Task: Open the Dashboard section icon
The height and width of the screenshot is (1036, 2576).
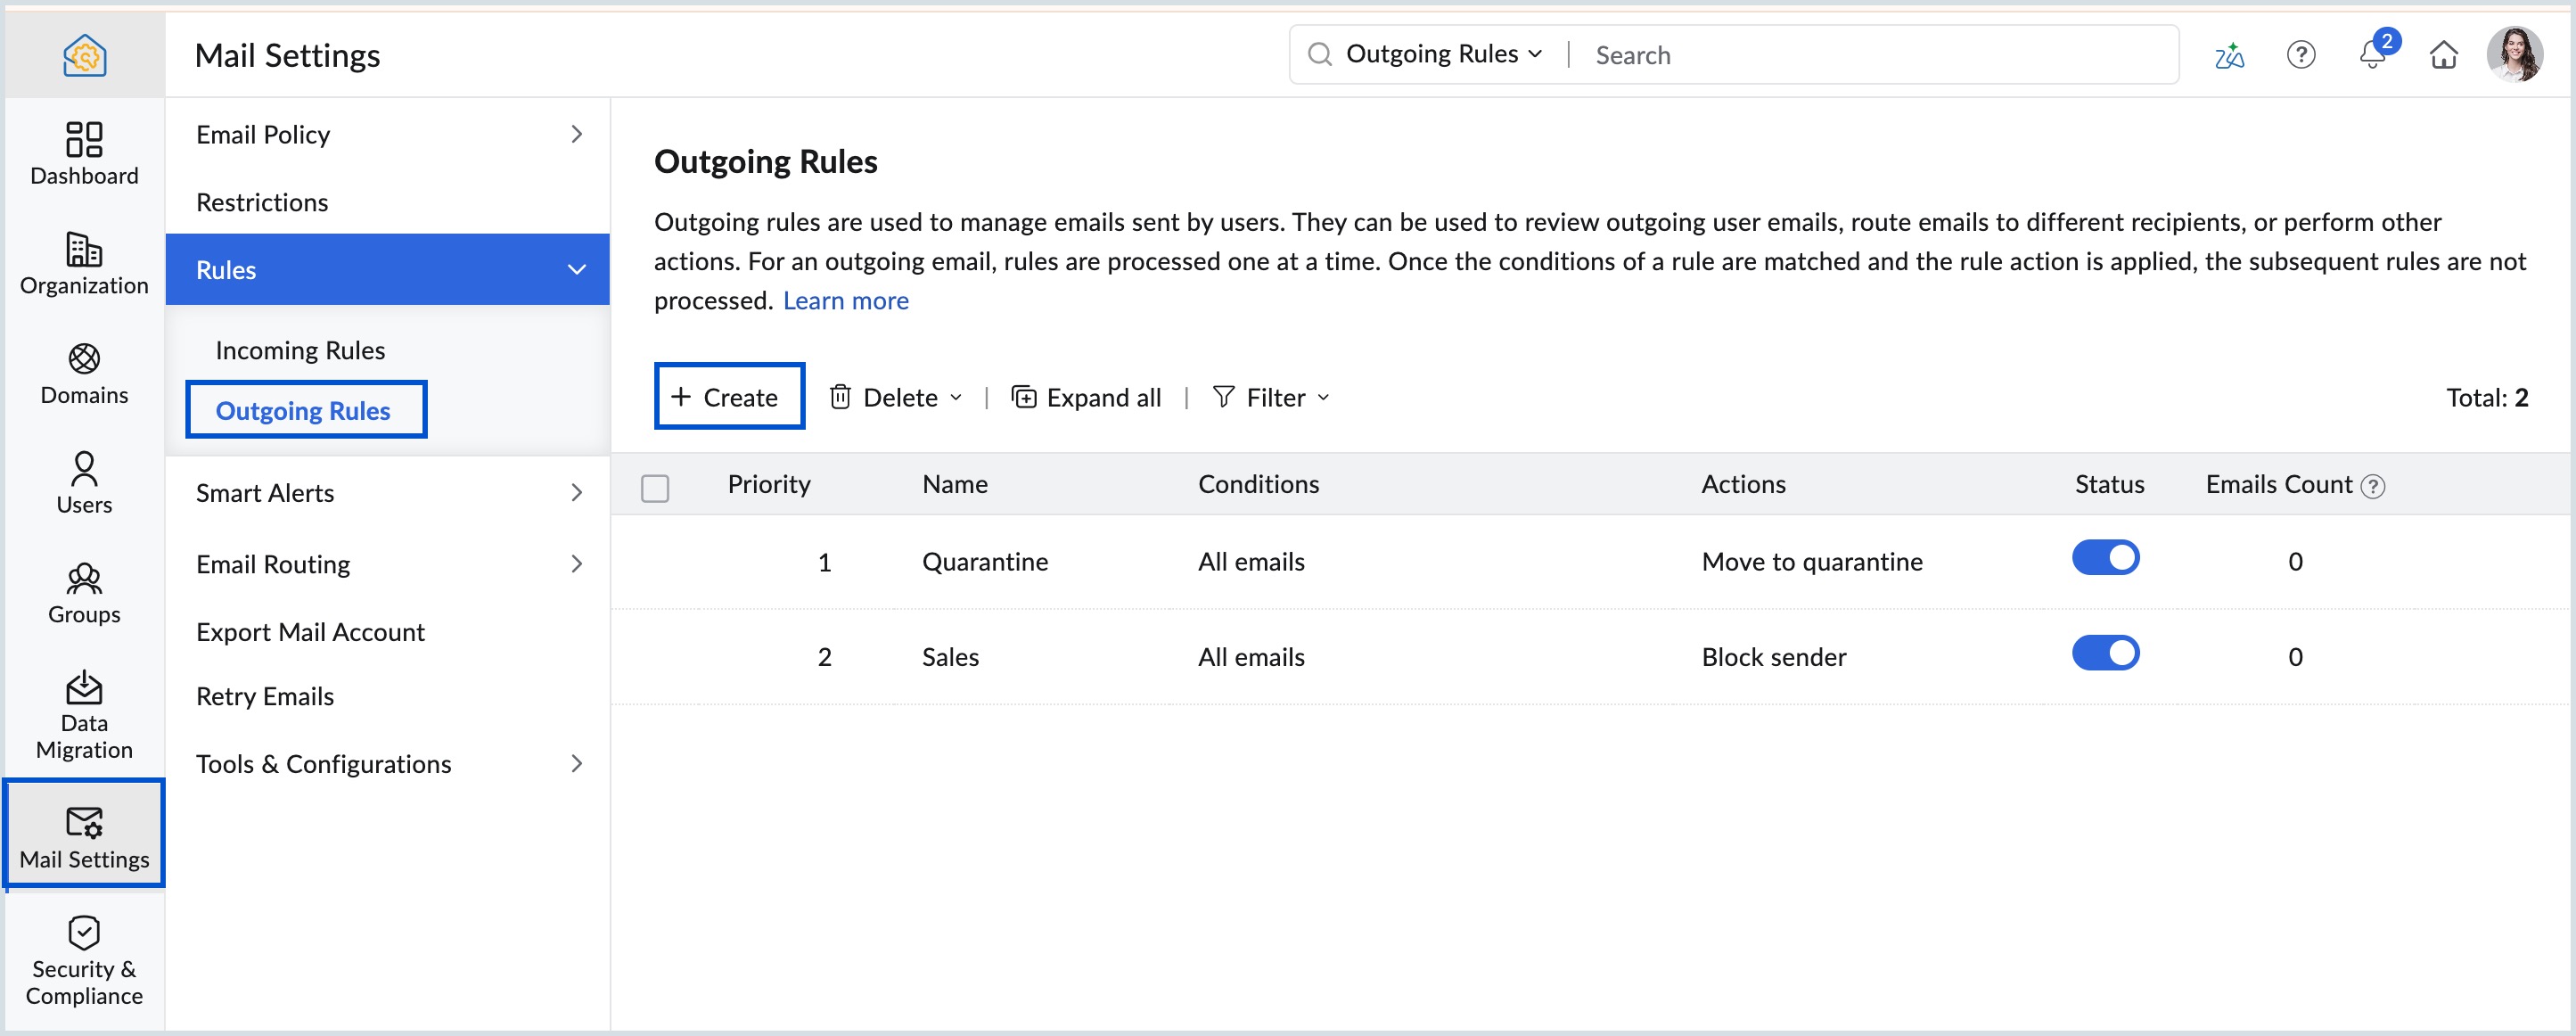Action: 84,140
